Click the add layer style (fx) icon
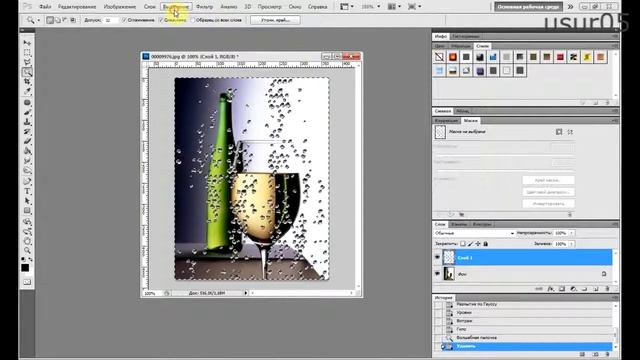Screen dimensions: 640x360 point(551,289)
